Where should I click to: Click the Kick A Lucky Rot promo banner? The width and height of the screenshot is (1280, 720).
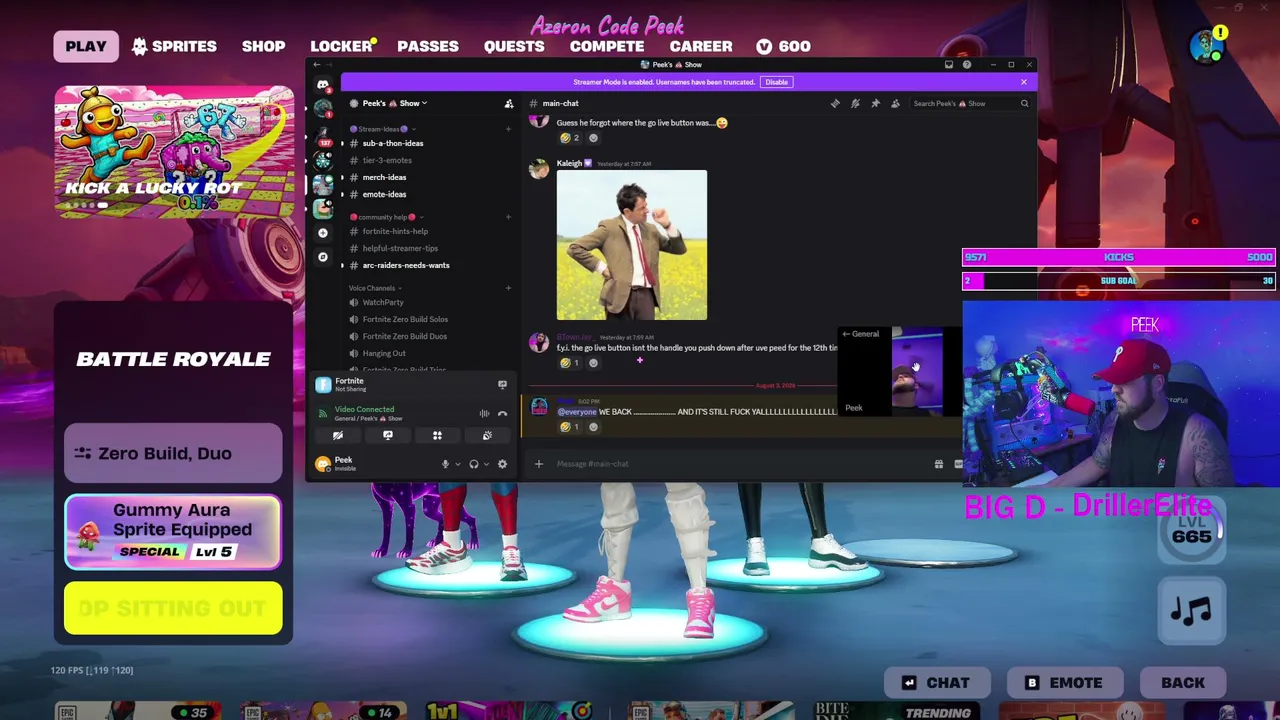pos(174,151)
